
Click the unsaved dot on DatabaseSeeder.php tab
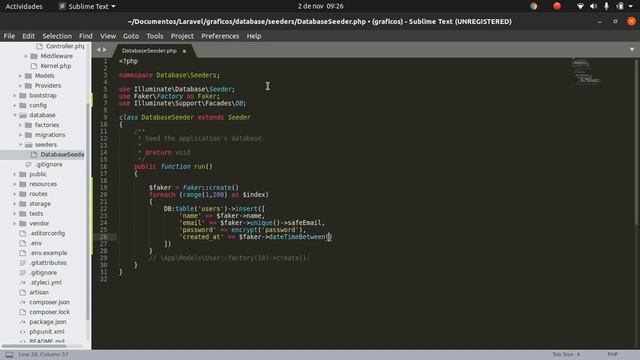184,51
